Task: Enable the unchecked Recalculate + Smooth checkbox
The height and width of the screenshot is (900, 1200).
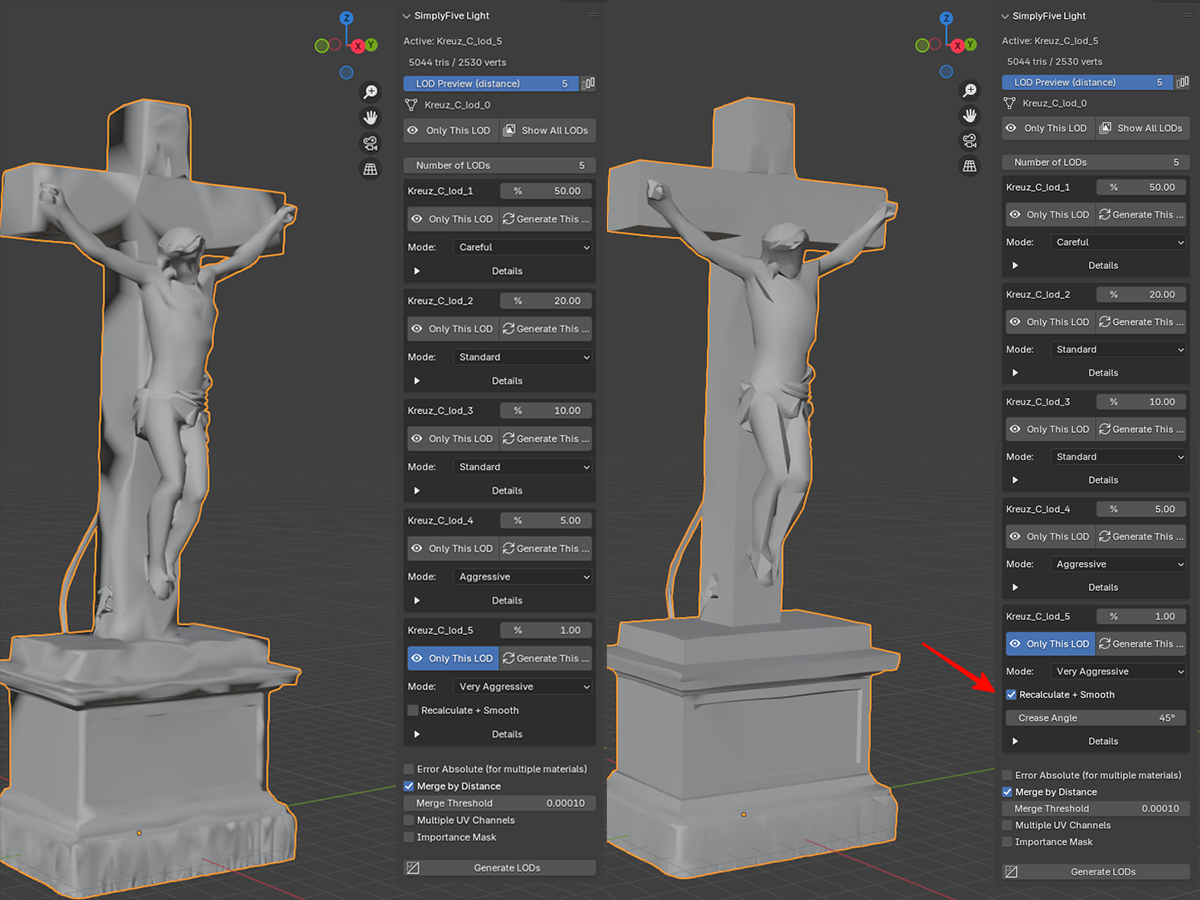Action: point(412,710)
